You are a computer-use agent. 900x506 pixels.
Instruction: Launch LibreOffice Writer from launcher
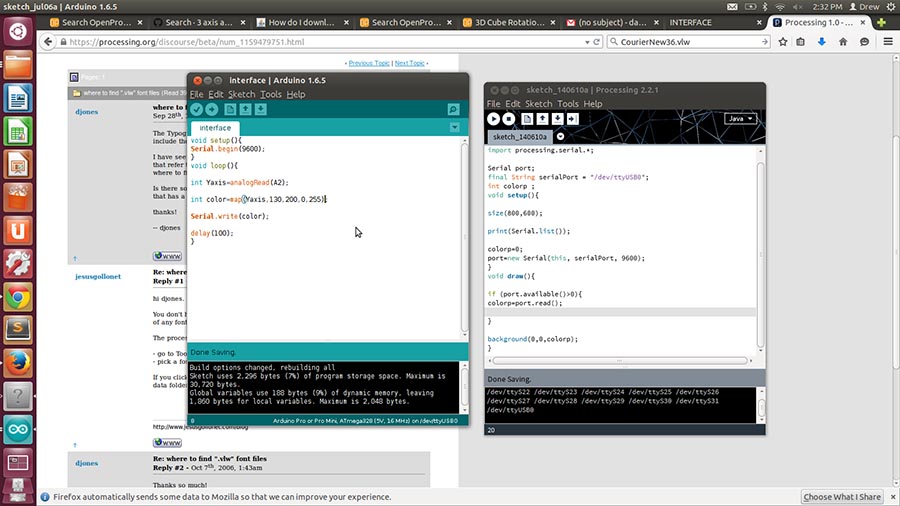18,98
